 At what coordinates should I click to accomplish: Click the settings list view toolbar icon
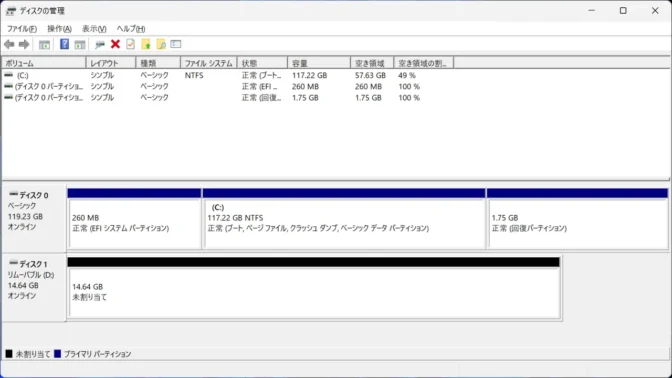(176, 44)
